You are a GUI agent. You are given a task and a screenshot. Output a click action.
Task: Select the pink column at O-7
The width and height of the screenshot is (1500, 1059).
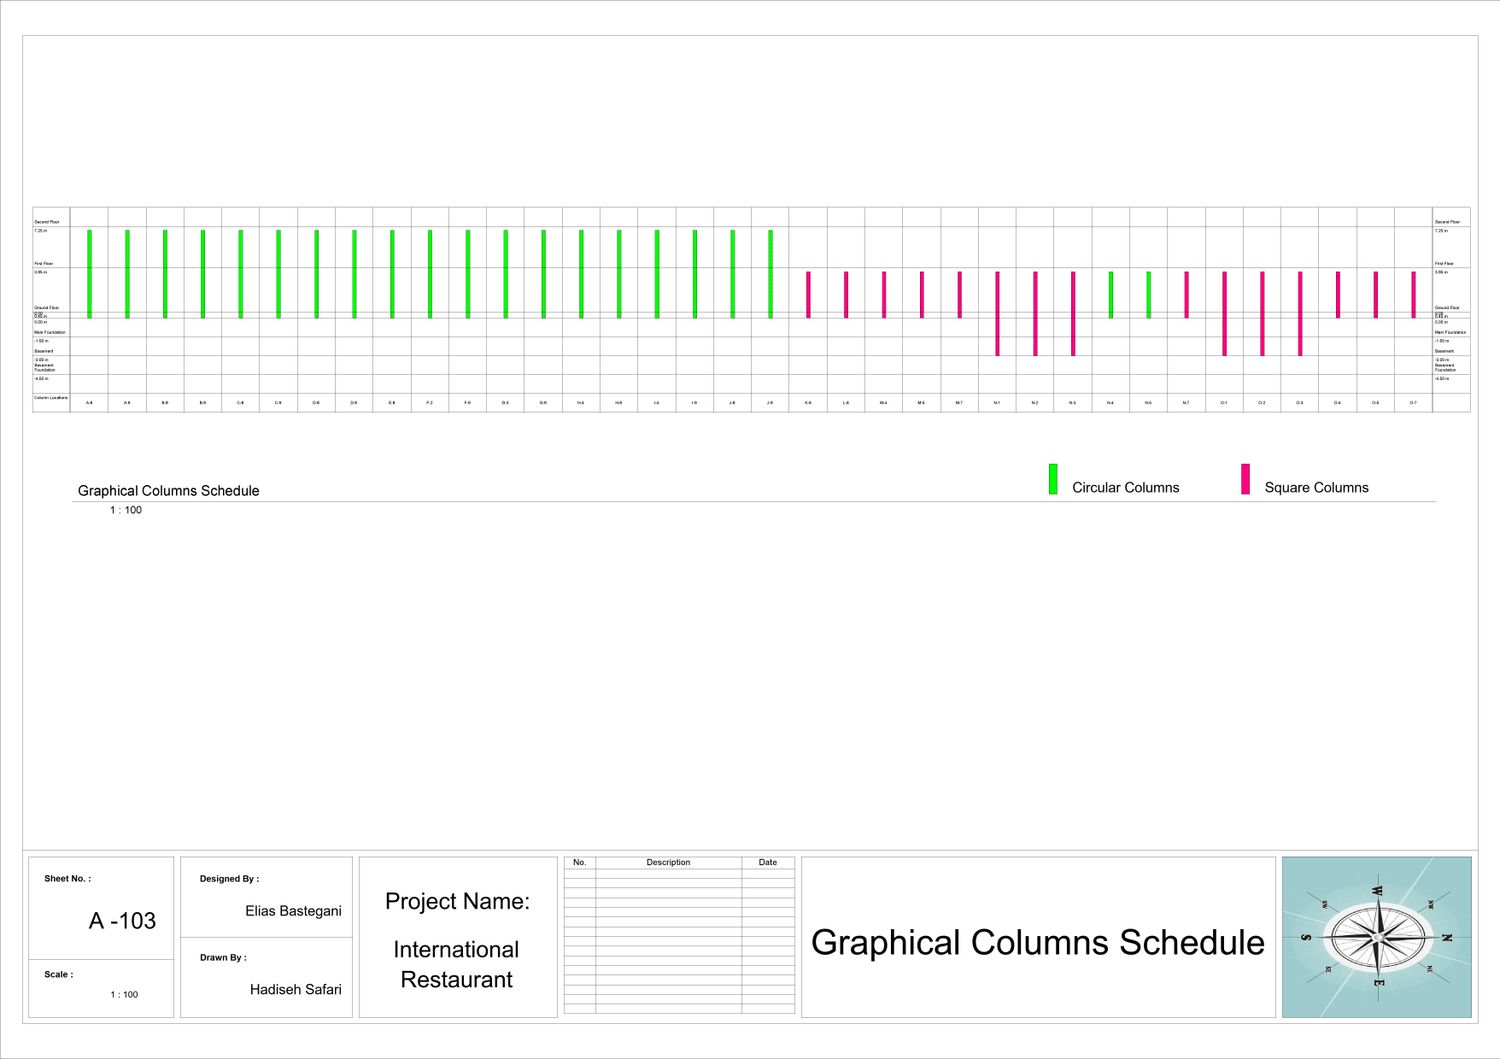1413,295
